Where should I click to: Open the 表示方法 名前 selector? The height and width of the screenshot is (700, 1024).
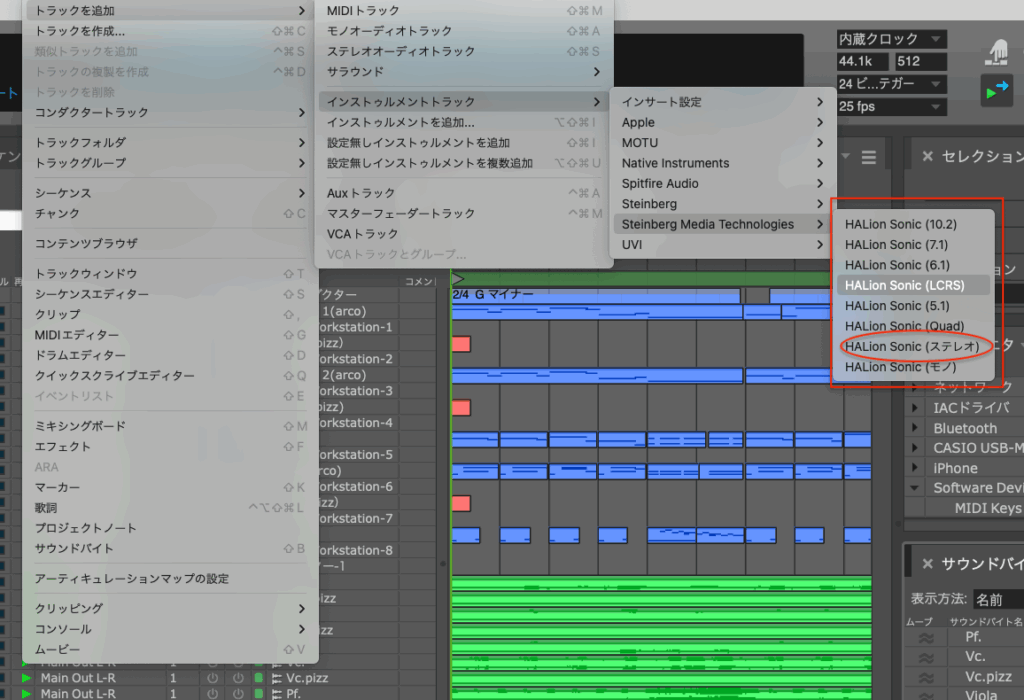[x=995, y=600]
